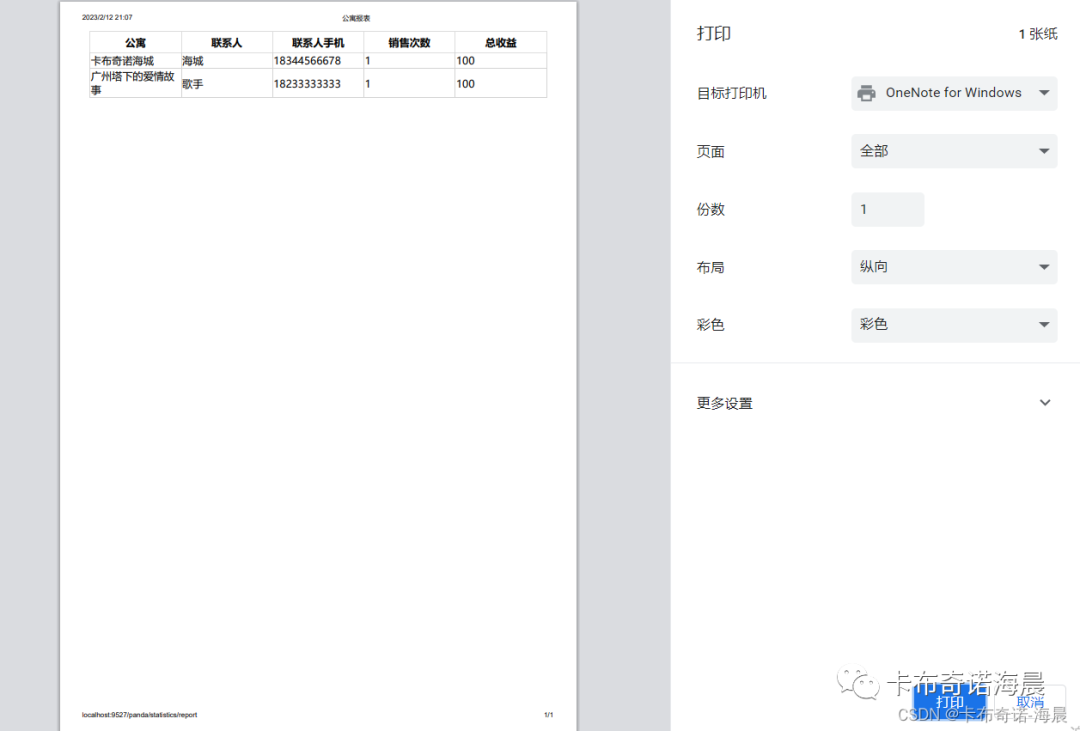Click the blue 打印 button

coord(949,702)
